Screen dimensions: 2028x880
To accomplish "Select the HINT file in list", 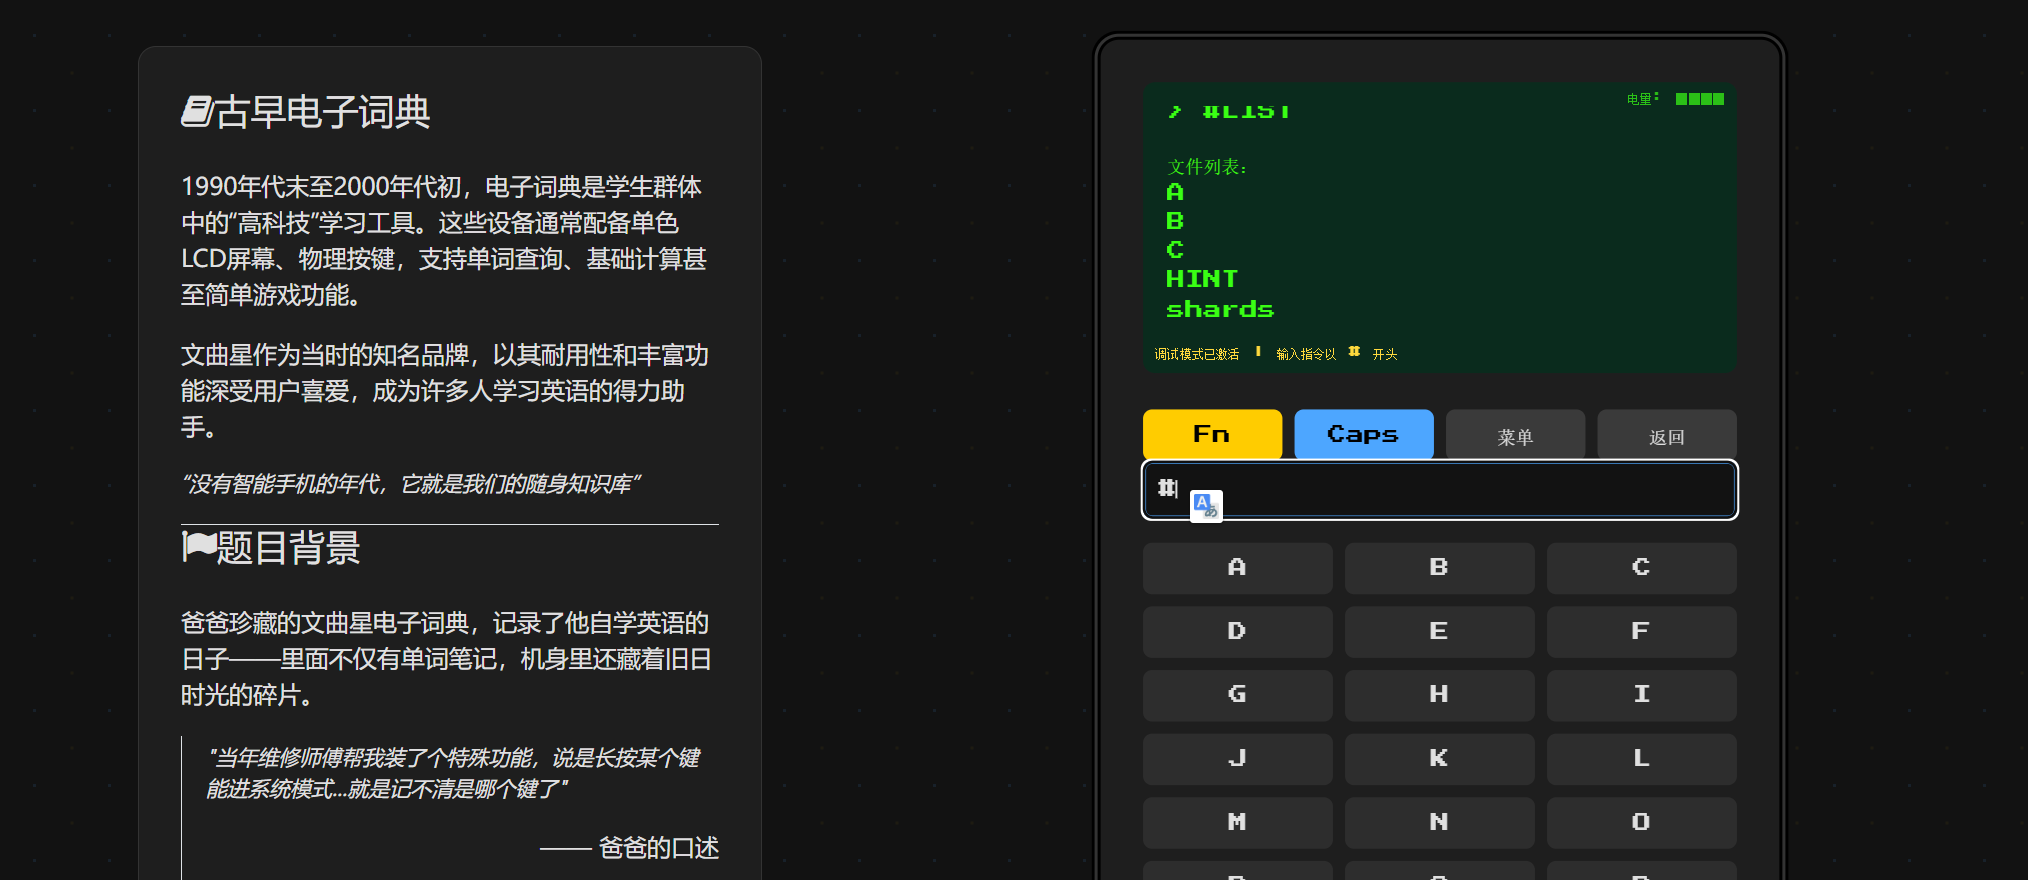I will pos(1202,279).
